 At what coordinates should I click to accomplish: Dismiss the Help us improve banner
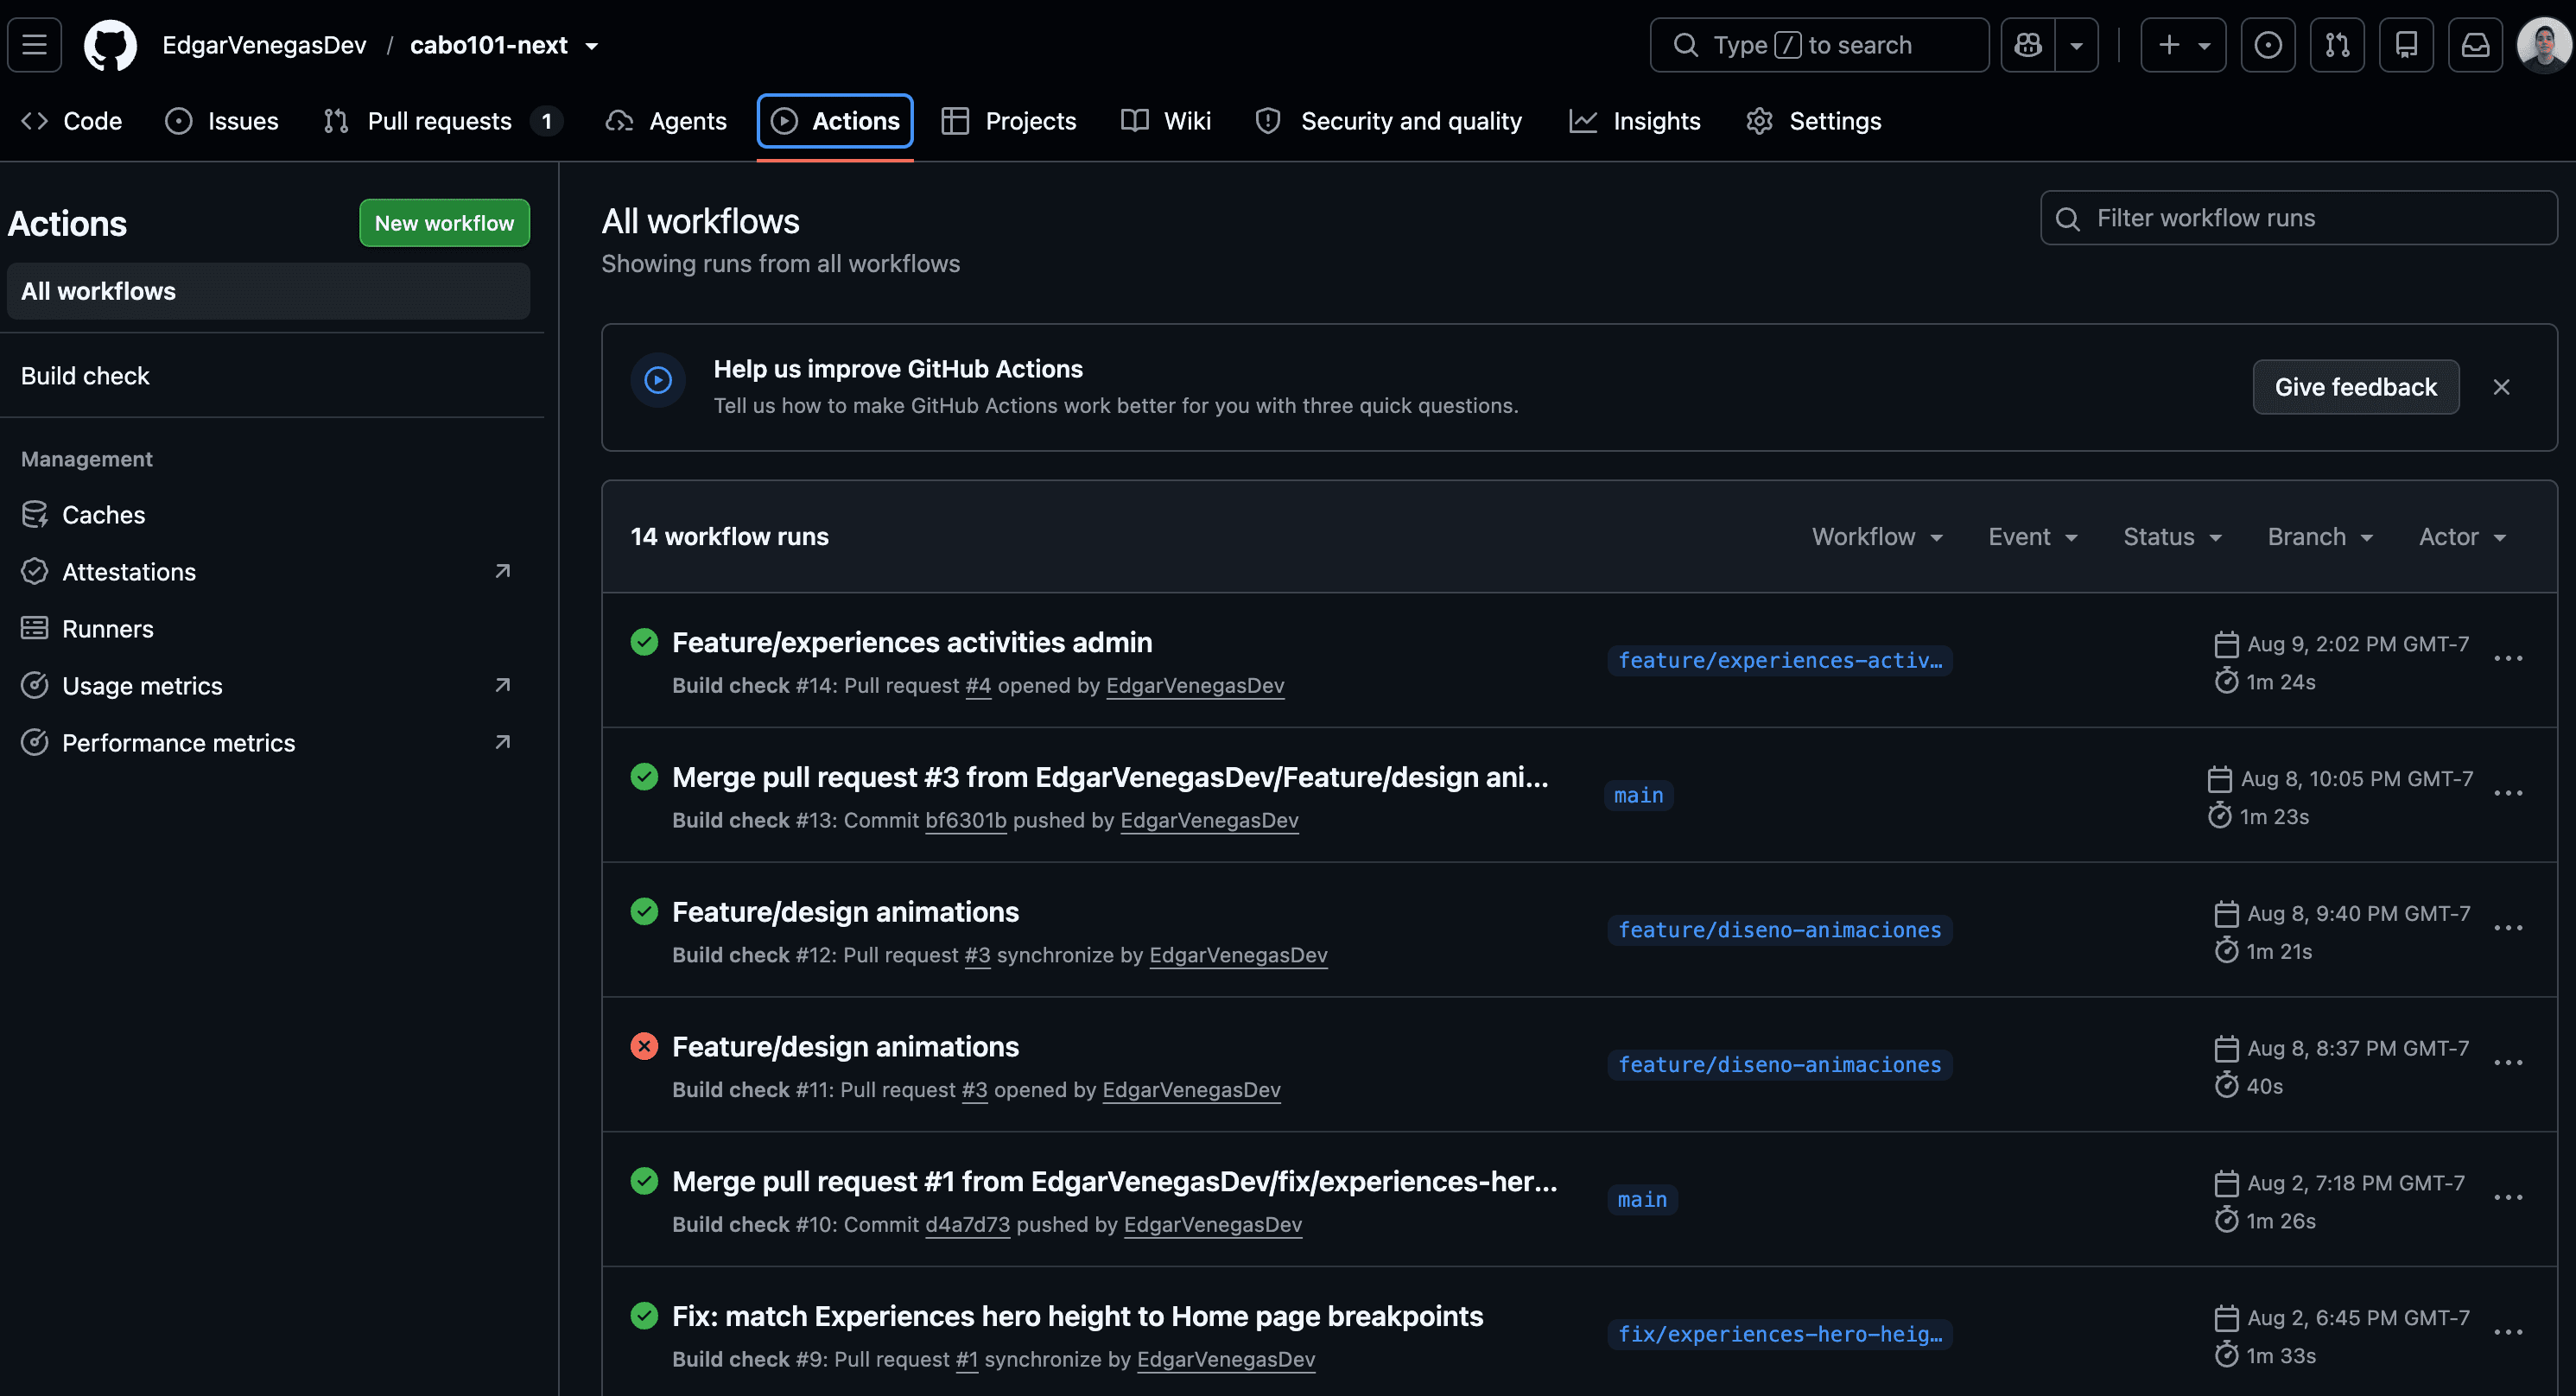(x=2501, y=387)
